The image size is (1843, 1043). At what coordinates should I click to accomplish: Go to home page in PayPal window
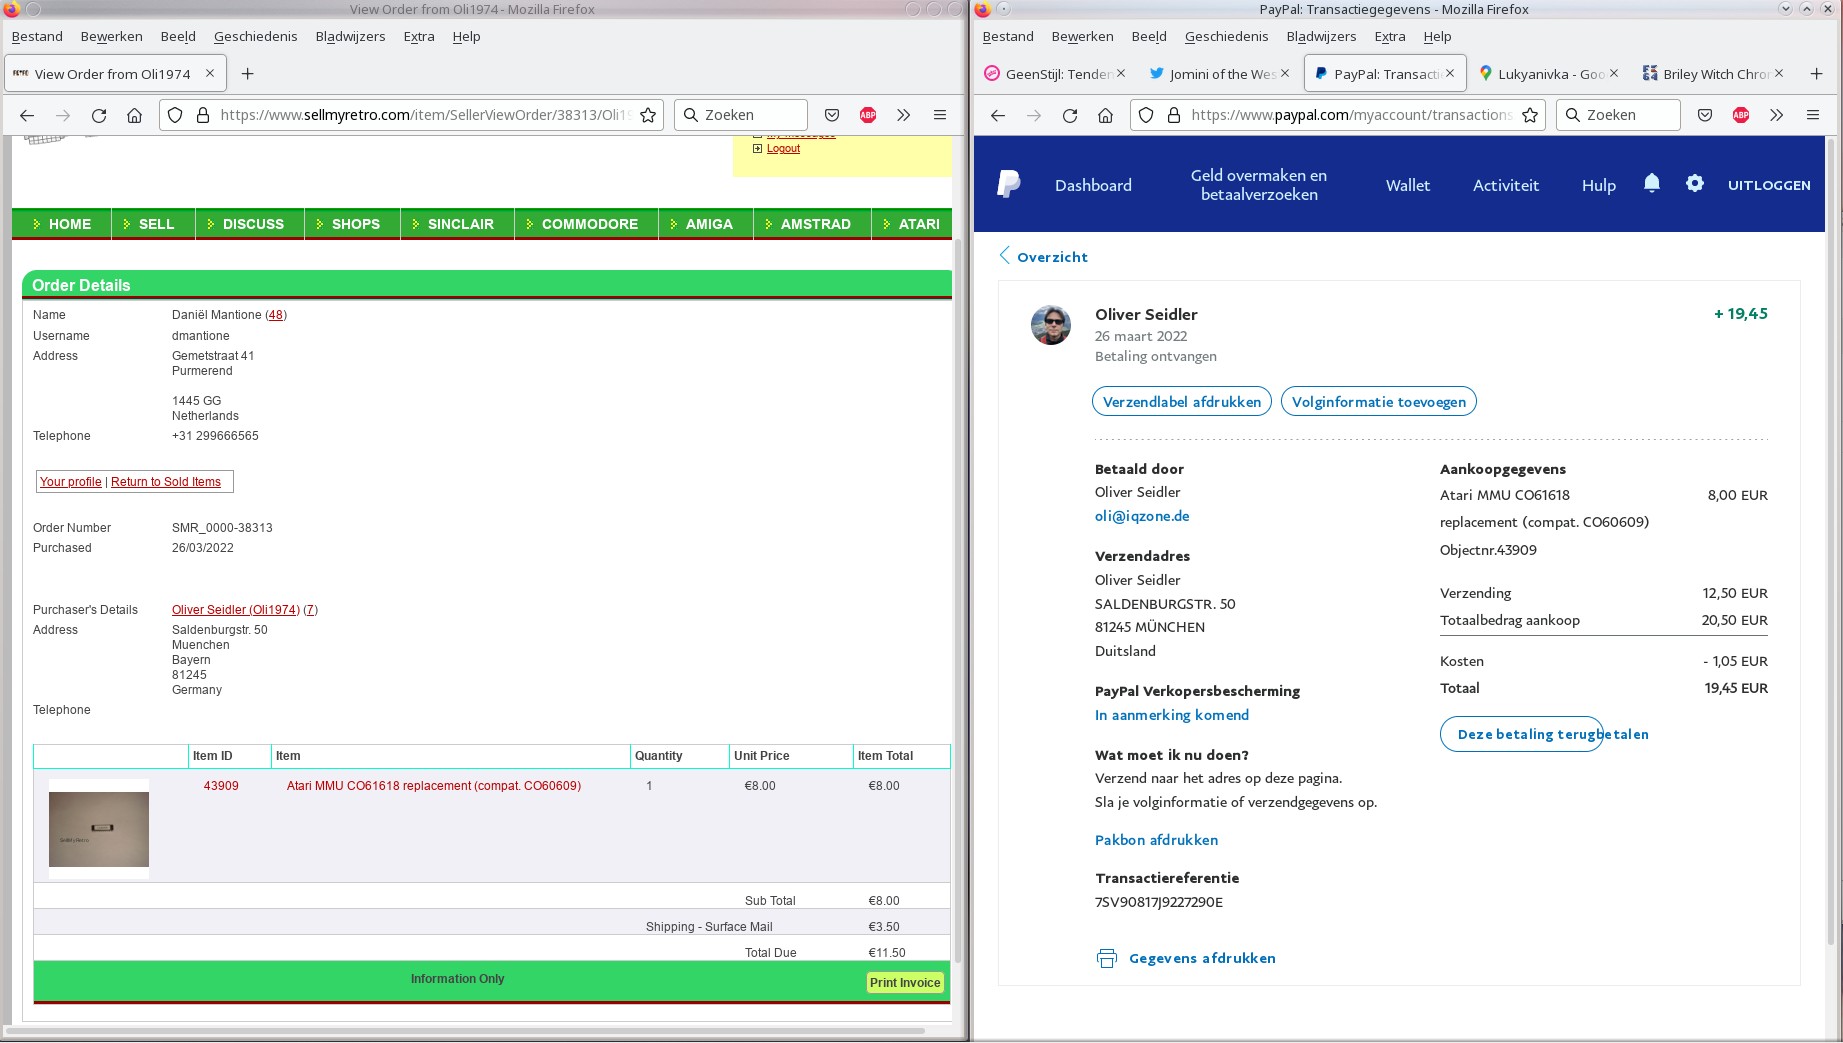(x=1105, y=115)
